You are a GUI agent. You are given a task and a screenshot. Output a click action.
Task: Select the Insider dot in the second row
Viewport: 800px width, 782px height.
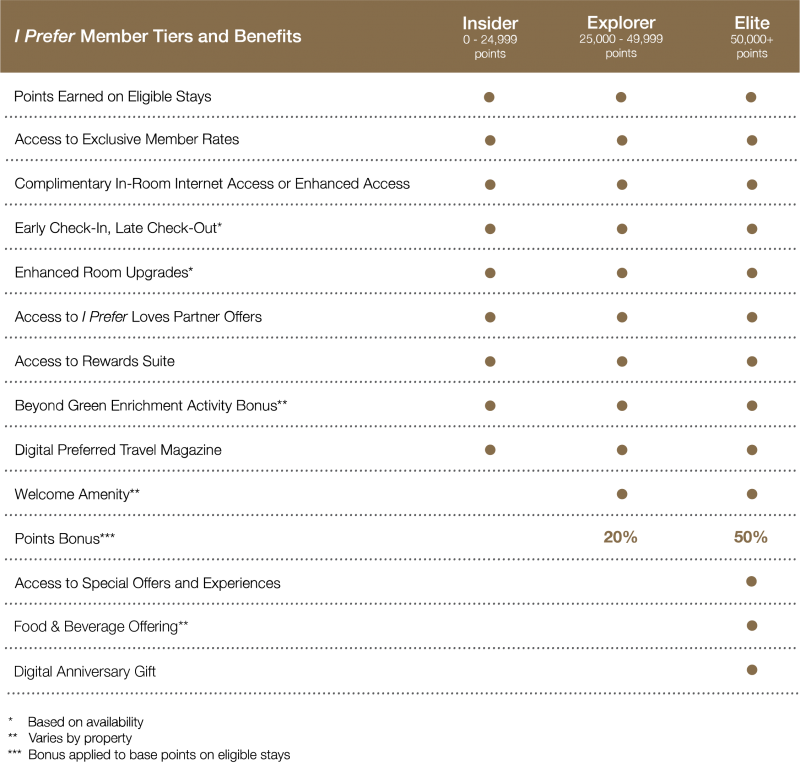(490, 141)
